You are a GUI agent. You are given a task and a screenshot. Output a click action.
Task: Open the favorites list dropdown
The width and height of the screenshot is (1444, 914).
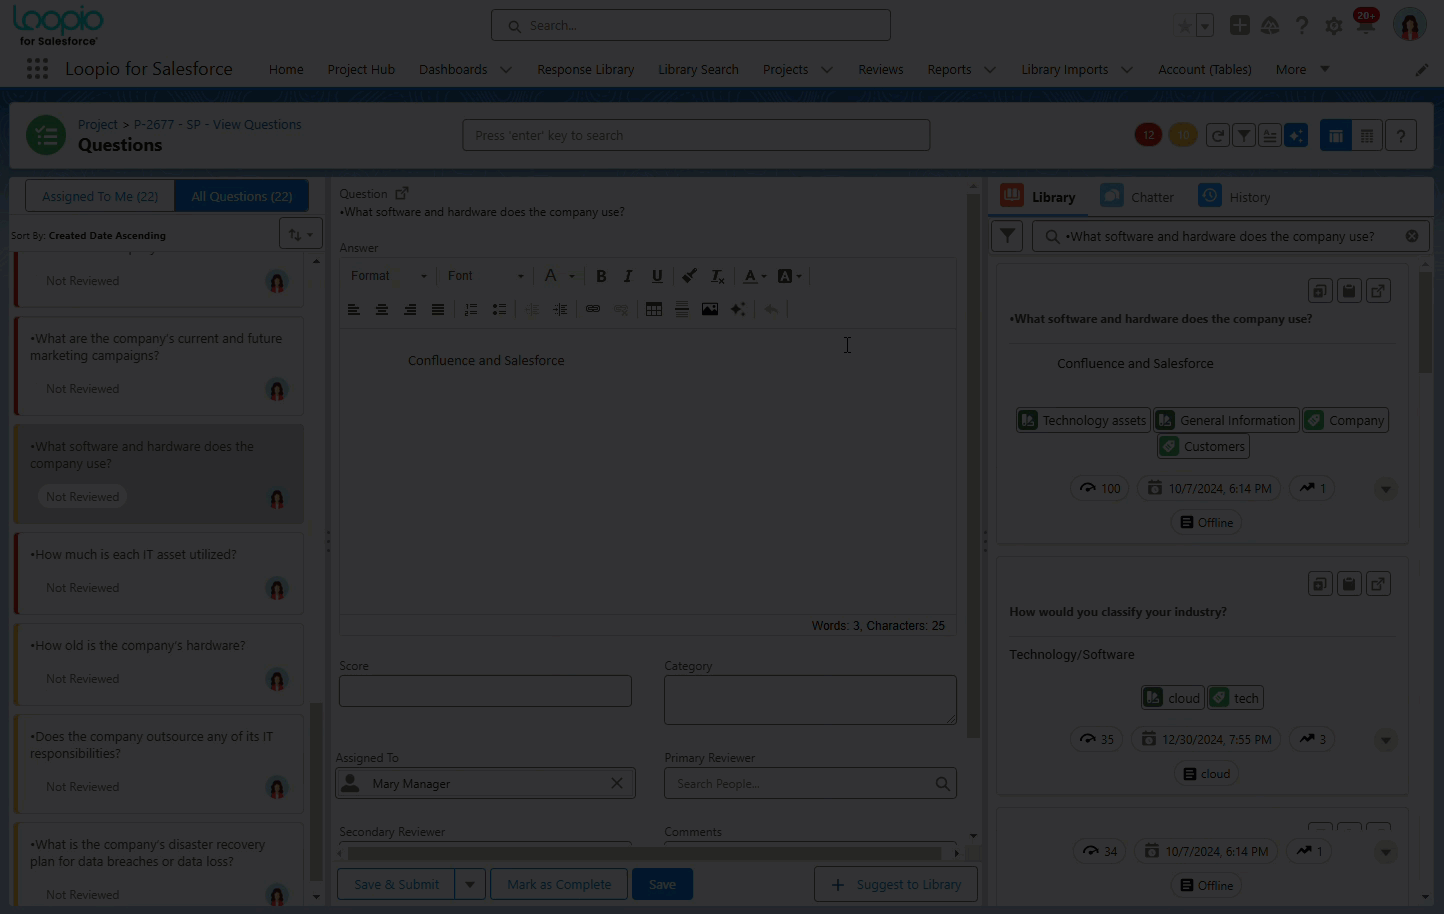click(1205, 26)
